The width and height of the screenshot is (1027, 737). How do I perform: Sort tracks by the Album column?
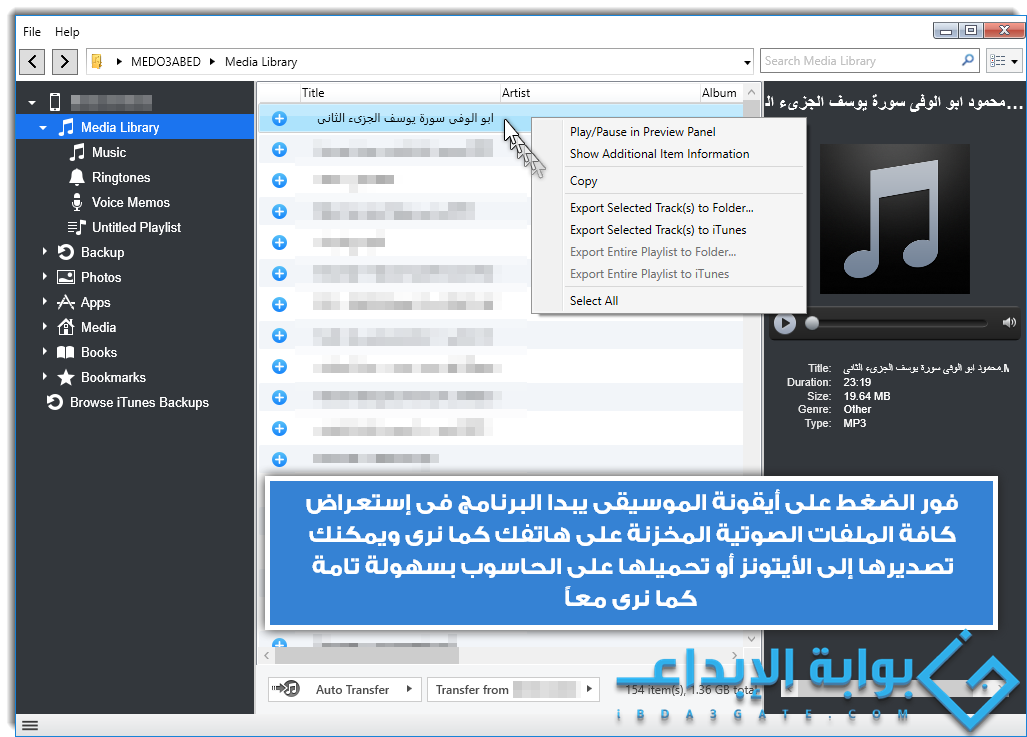pos(721,93)
